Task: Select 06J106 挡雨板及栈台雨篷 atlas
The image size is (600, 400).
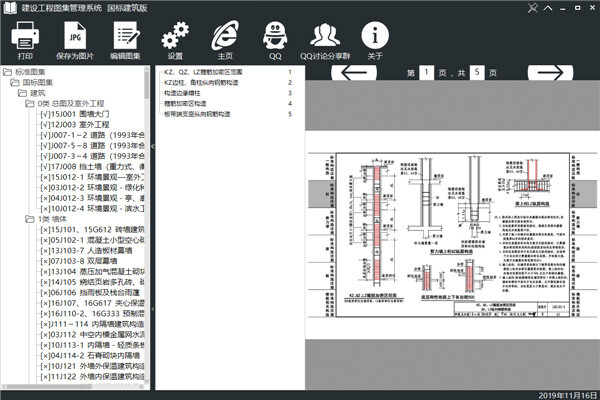Action: point(90,292)
